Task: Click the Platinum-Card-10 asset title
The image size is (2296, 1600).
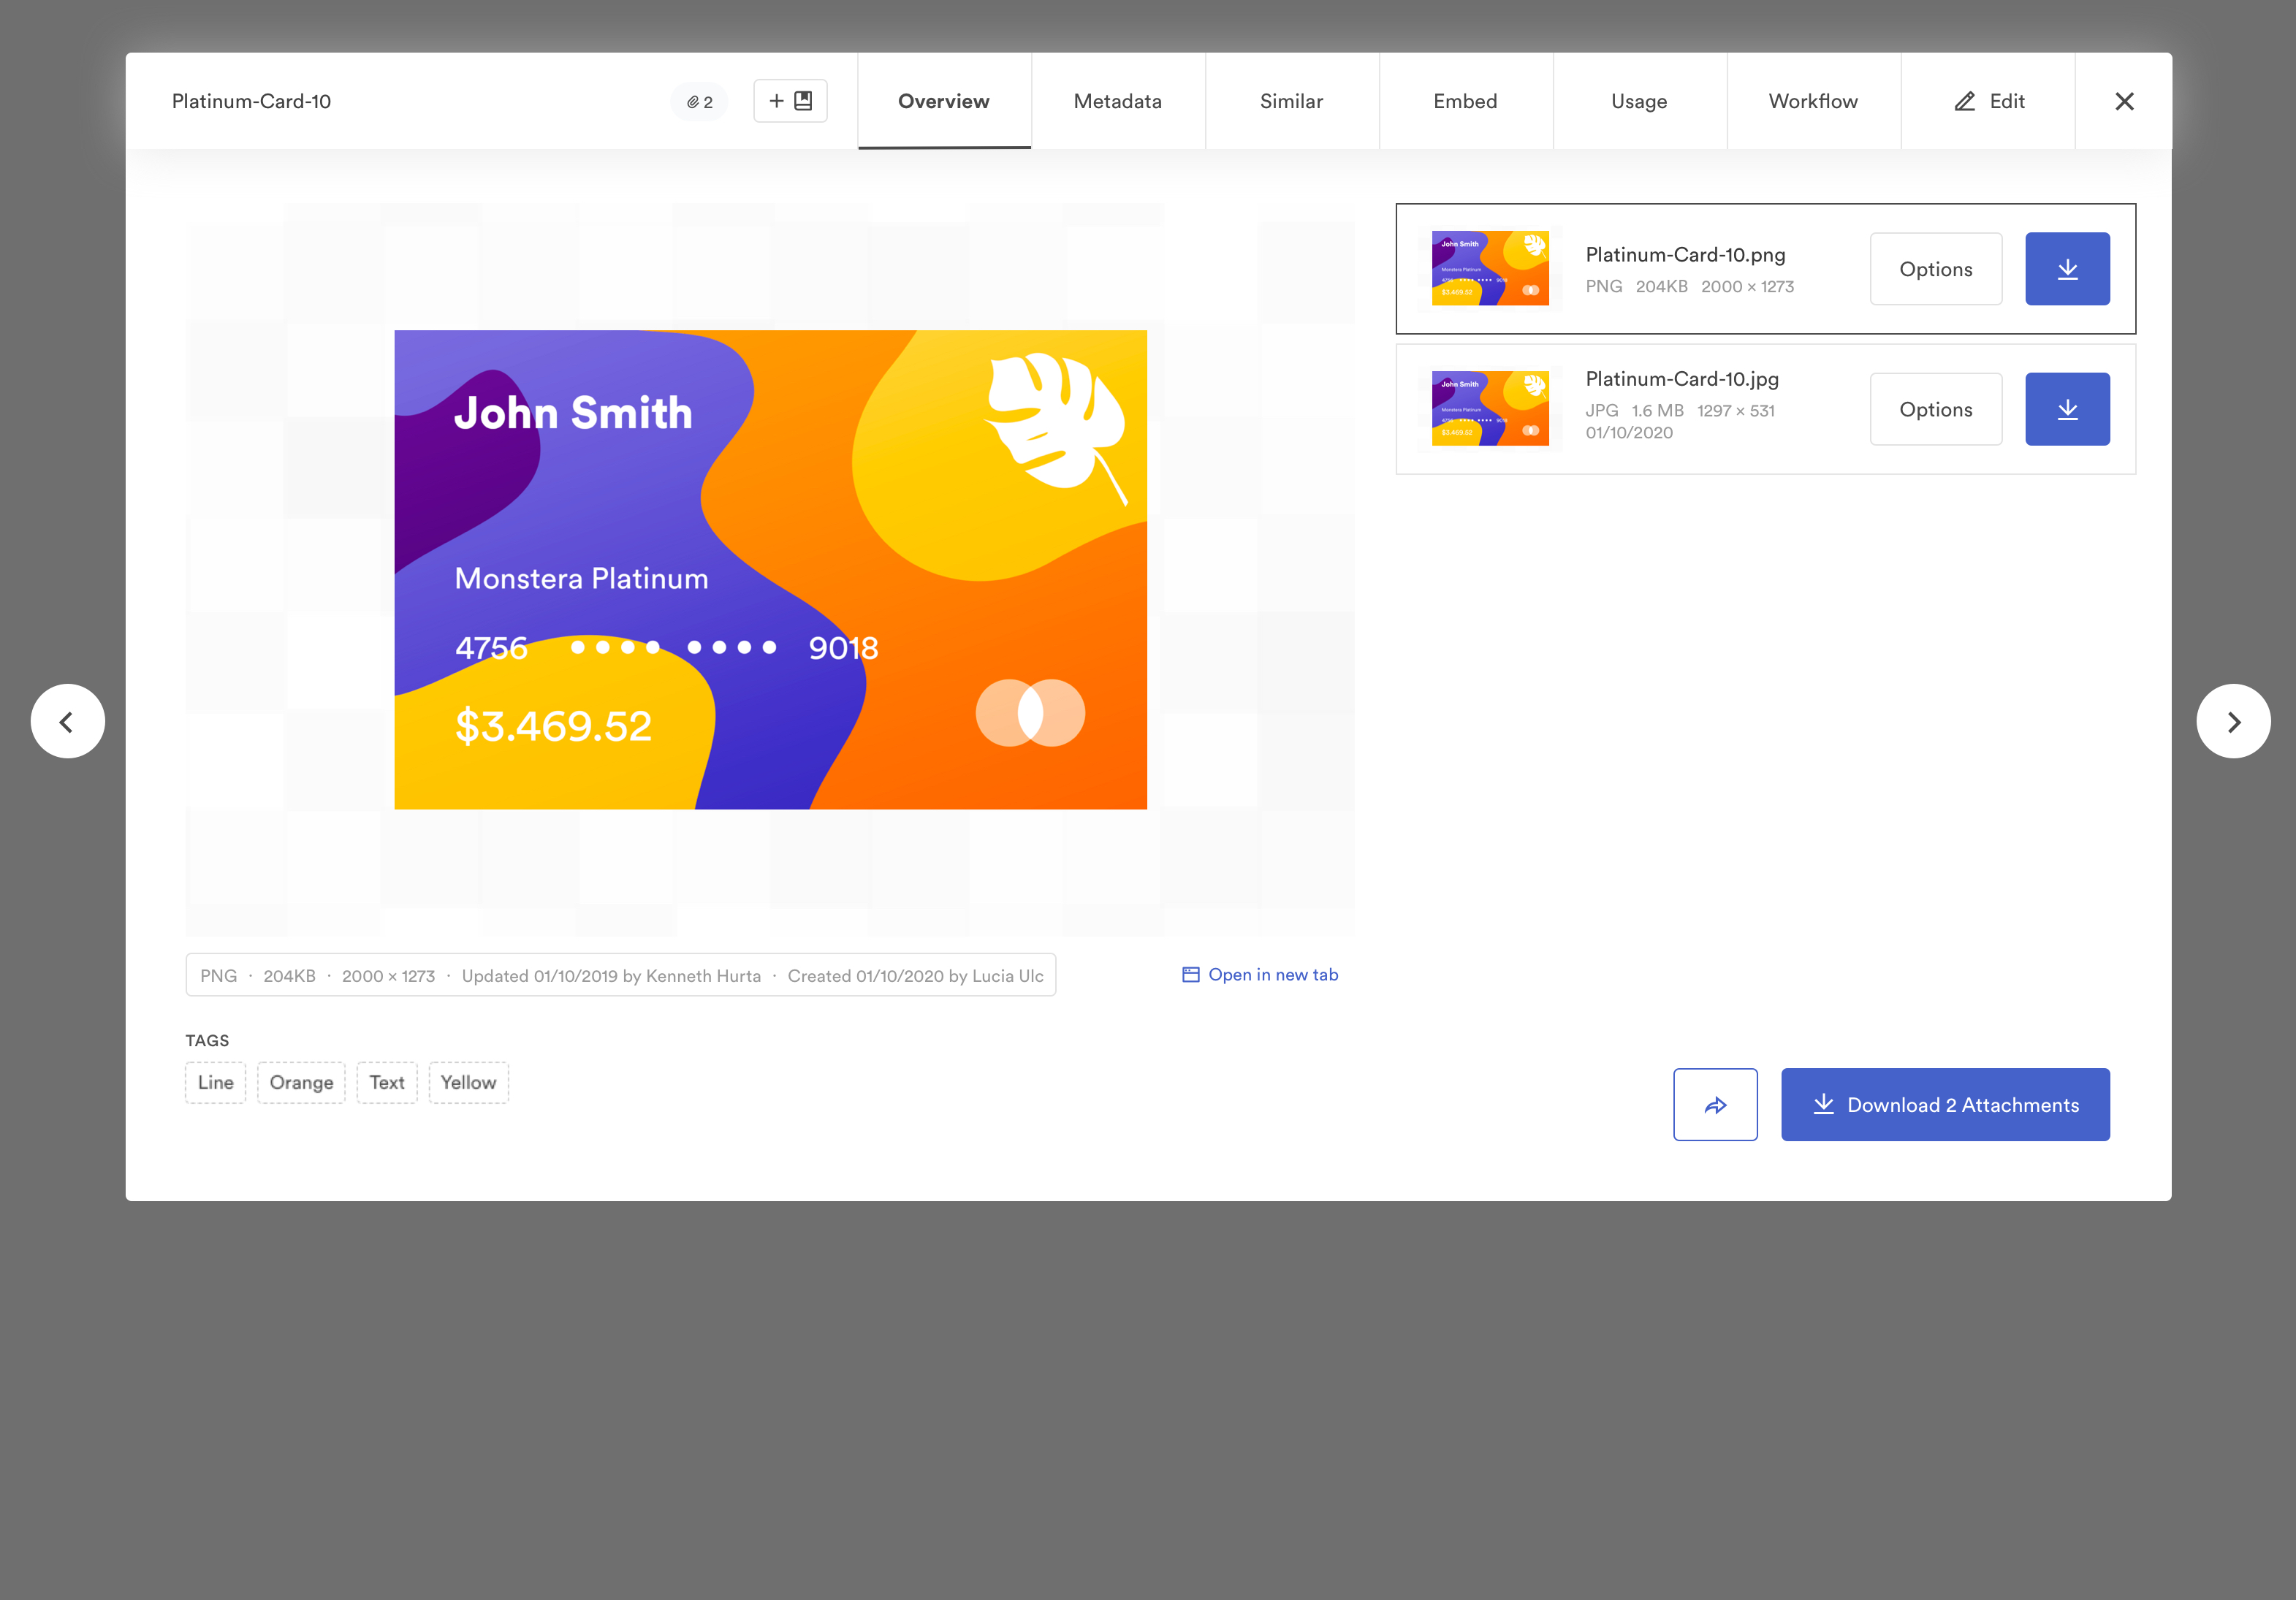Action: click(x=251, y=101)
